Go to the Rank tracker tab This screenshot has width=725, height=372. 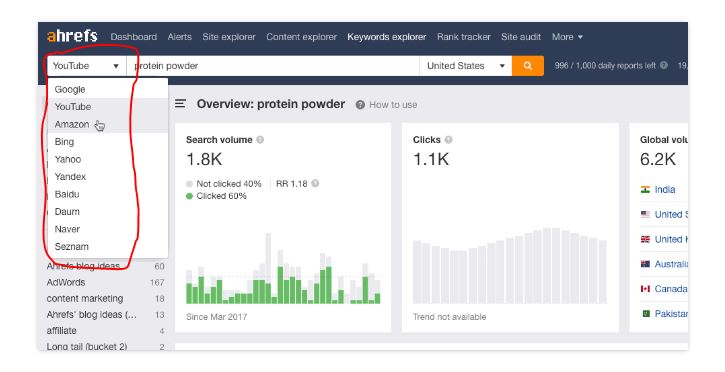pos(464,37)
